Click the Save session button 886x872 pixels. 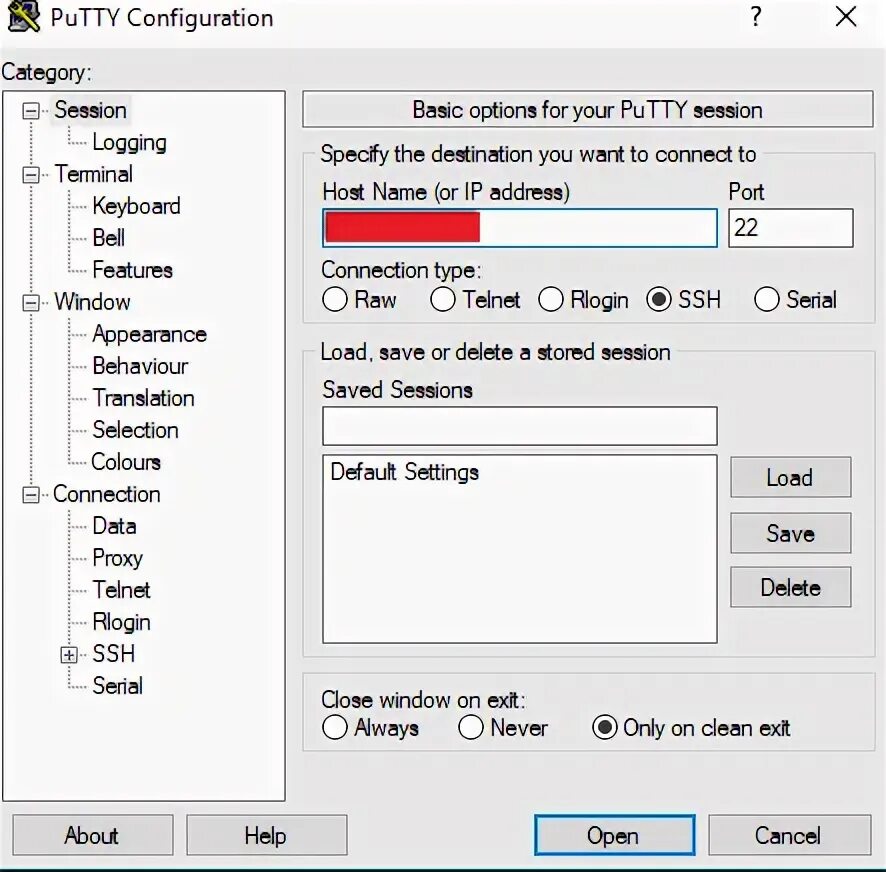coord(791,533)
